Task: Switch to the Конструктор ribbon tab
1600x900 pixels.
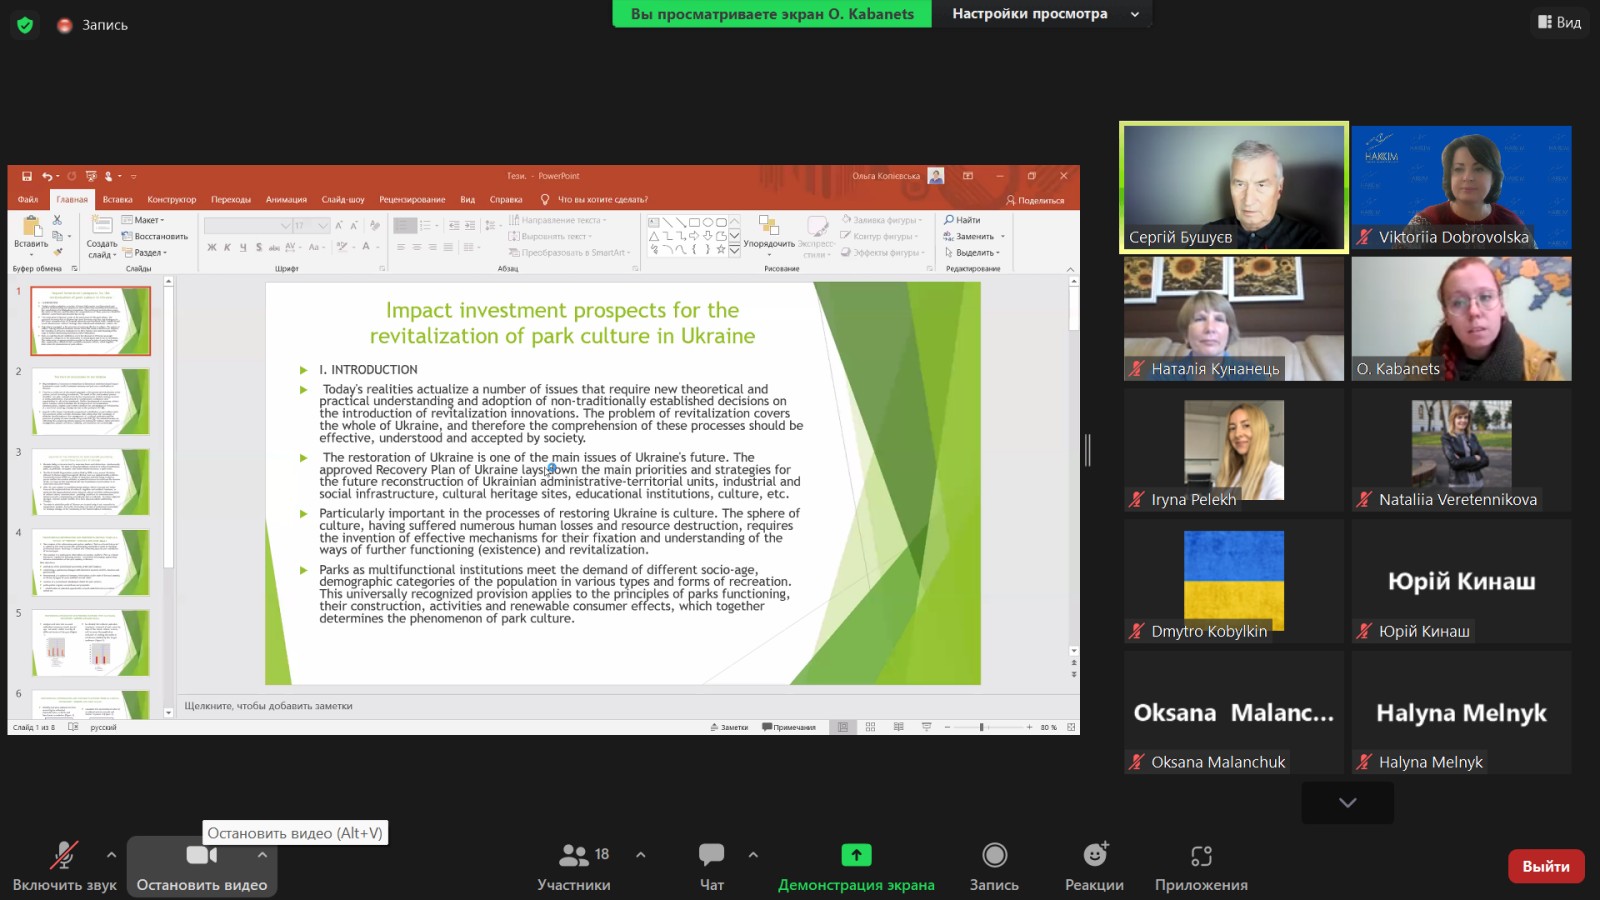Action: [x=172, y=200]
